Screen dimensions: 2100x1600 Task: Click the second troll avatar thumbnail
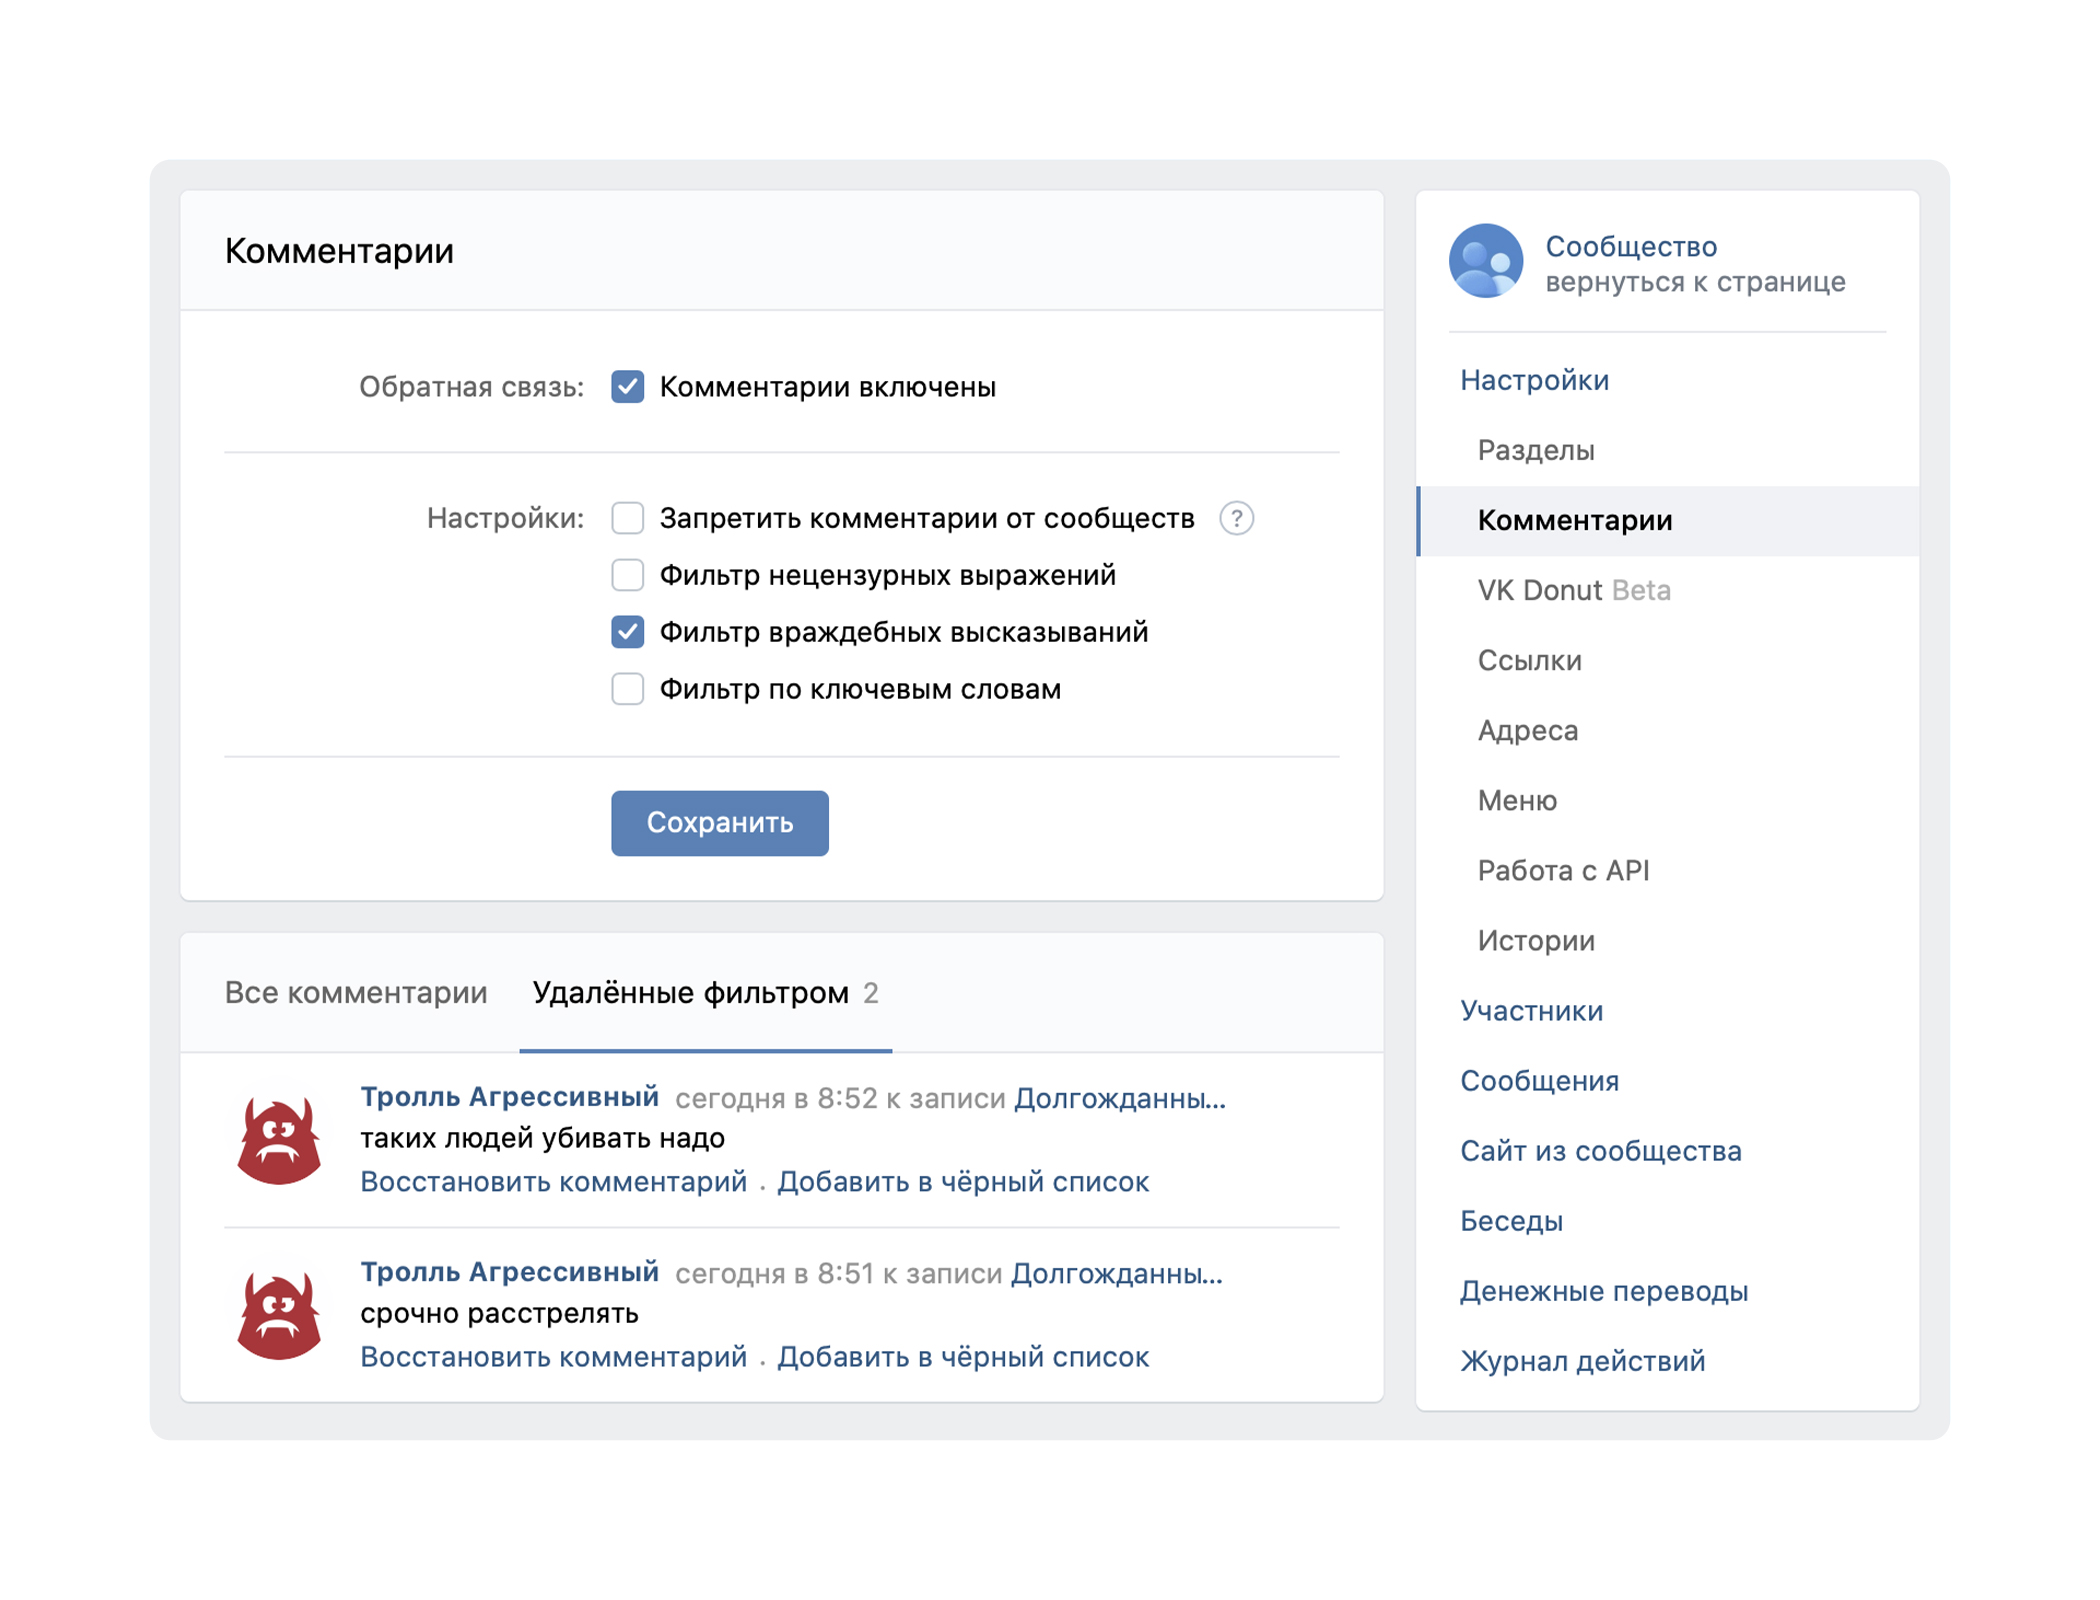coord(279,1315)
